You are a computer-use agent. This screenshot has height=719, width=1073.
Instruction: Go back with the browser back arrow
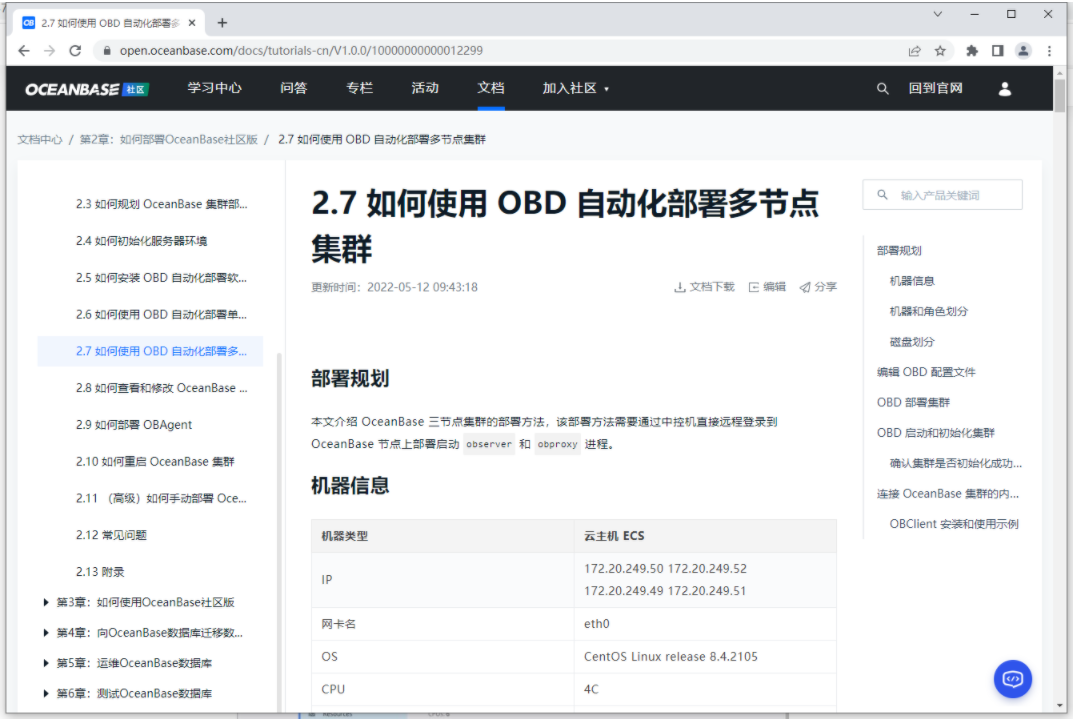pos(24,51)
